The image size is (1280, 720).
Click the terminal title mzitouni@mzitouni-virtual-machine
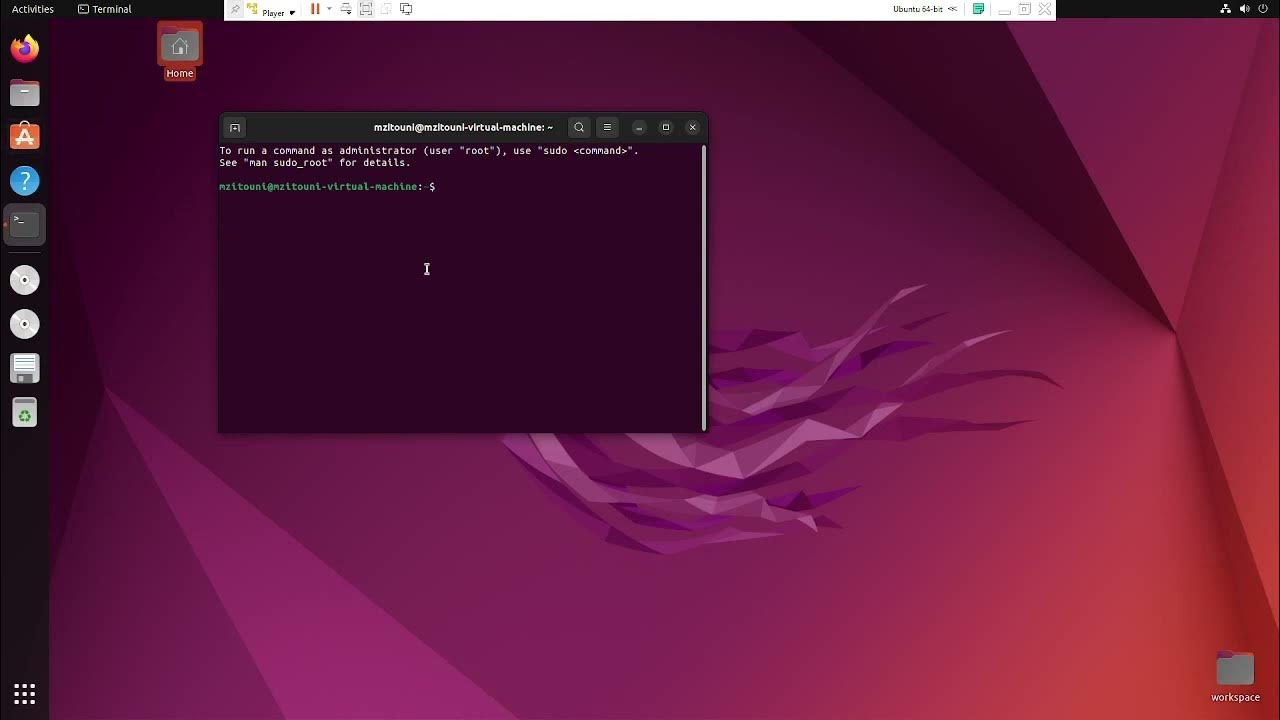pos(463,127)
